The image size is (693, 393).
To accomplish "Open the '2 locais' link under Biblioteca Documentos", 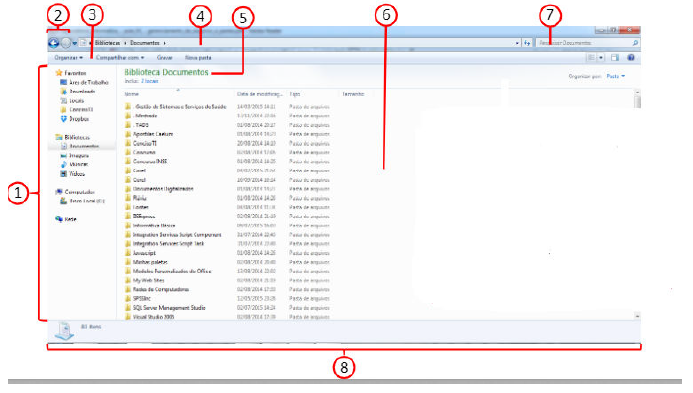I will click(149, 81).
